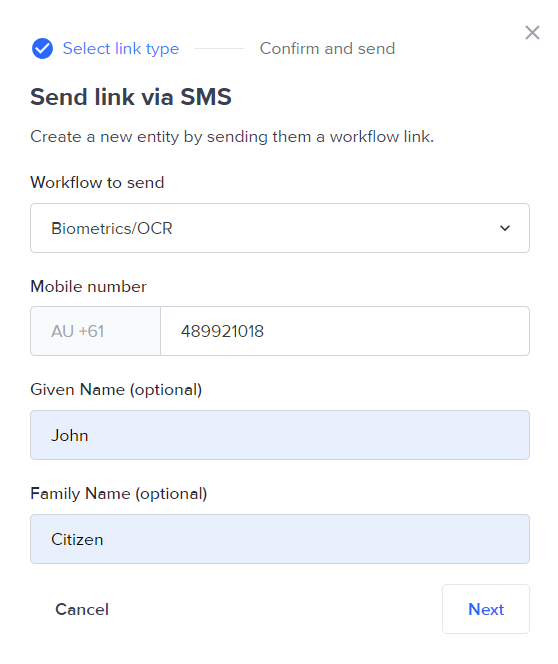The image size is (558, 664).
Task: Click the Workflow to send label
Action: coord(97,183)
